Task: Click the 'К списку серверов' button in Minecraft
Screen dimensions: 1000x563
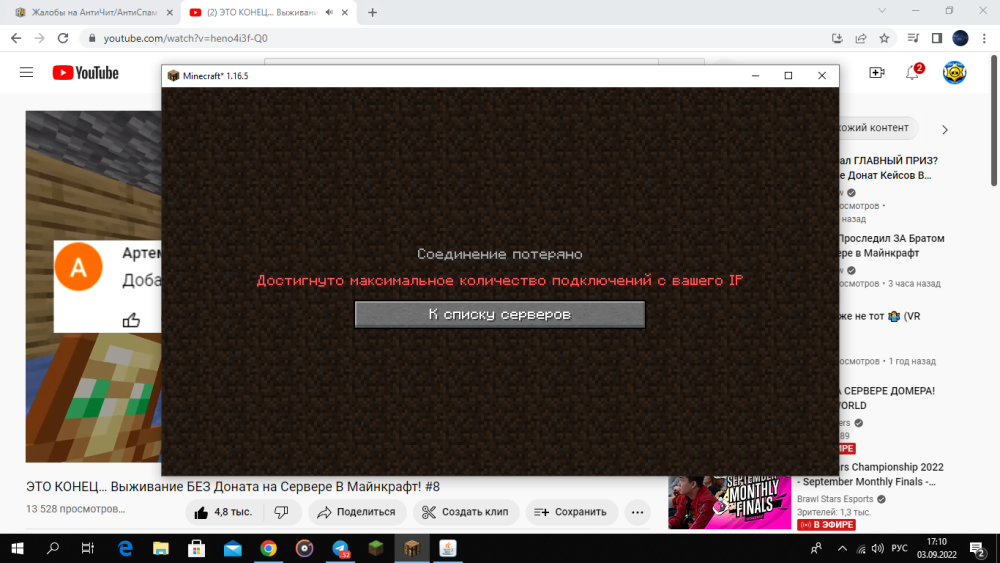Action: coord(499,314)
